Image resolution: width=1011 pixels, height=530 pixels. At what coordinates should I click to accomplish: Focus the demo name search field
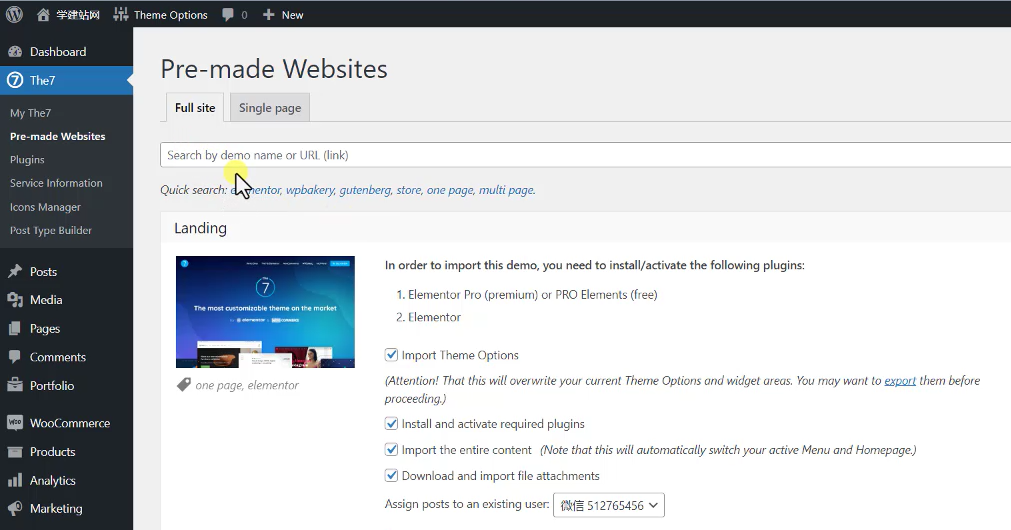585,155
